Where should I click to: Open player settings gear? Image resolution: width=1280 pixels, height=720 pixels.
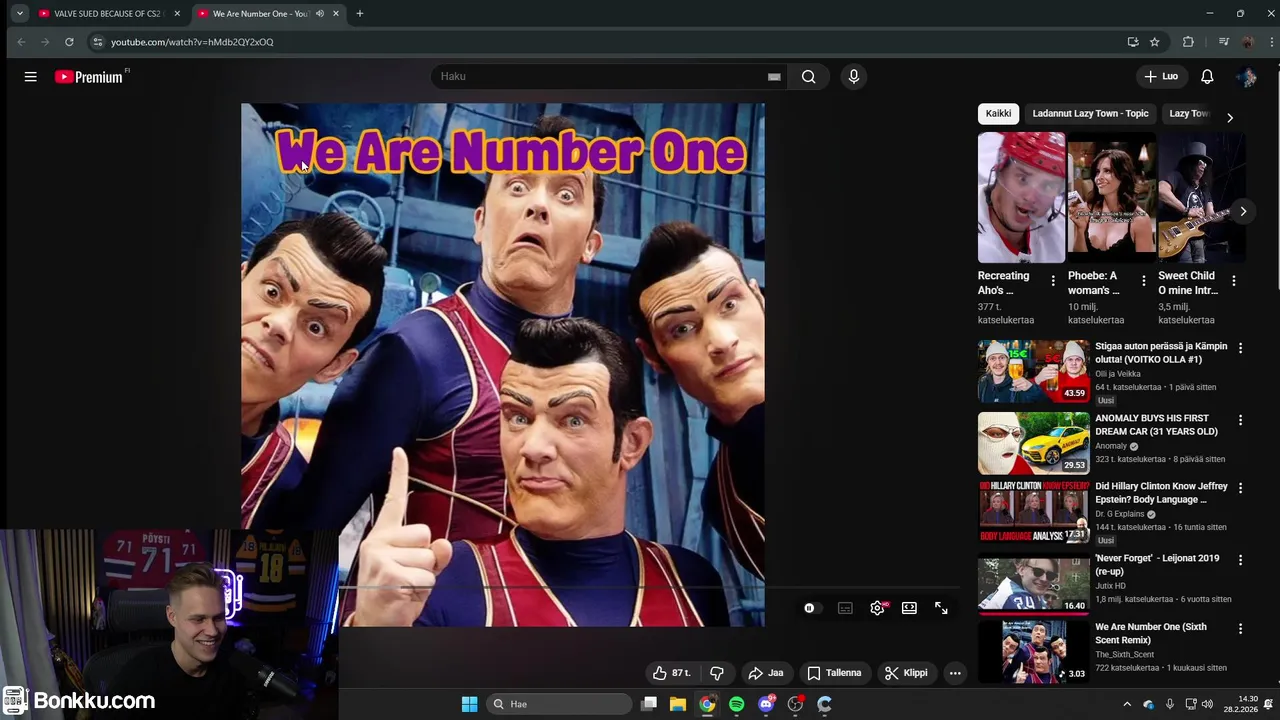point(877,608)
